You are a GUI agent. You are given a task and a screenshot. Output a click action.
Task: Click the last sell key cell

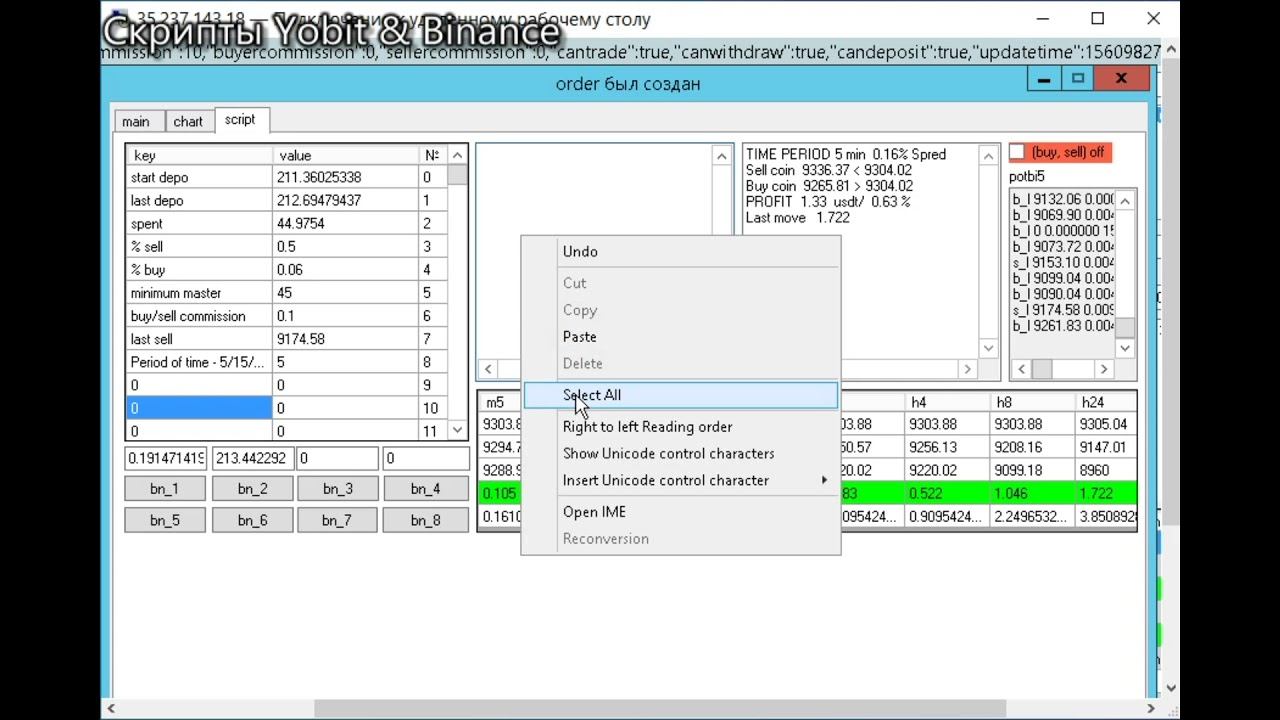point(199,339)
